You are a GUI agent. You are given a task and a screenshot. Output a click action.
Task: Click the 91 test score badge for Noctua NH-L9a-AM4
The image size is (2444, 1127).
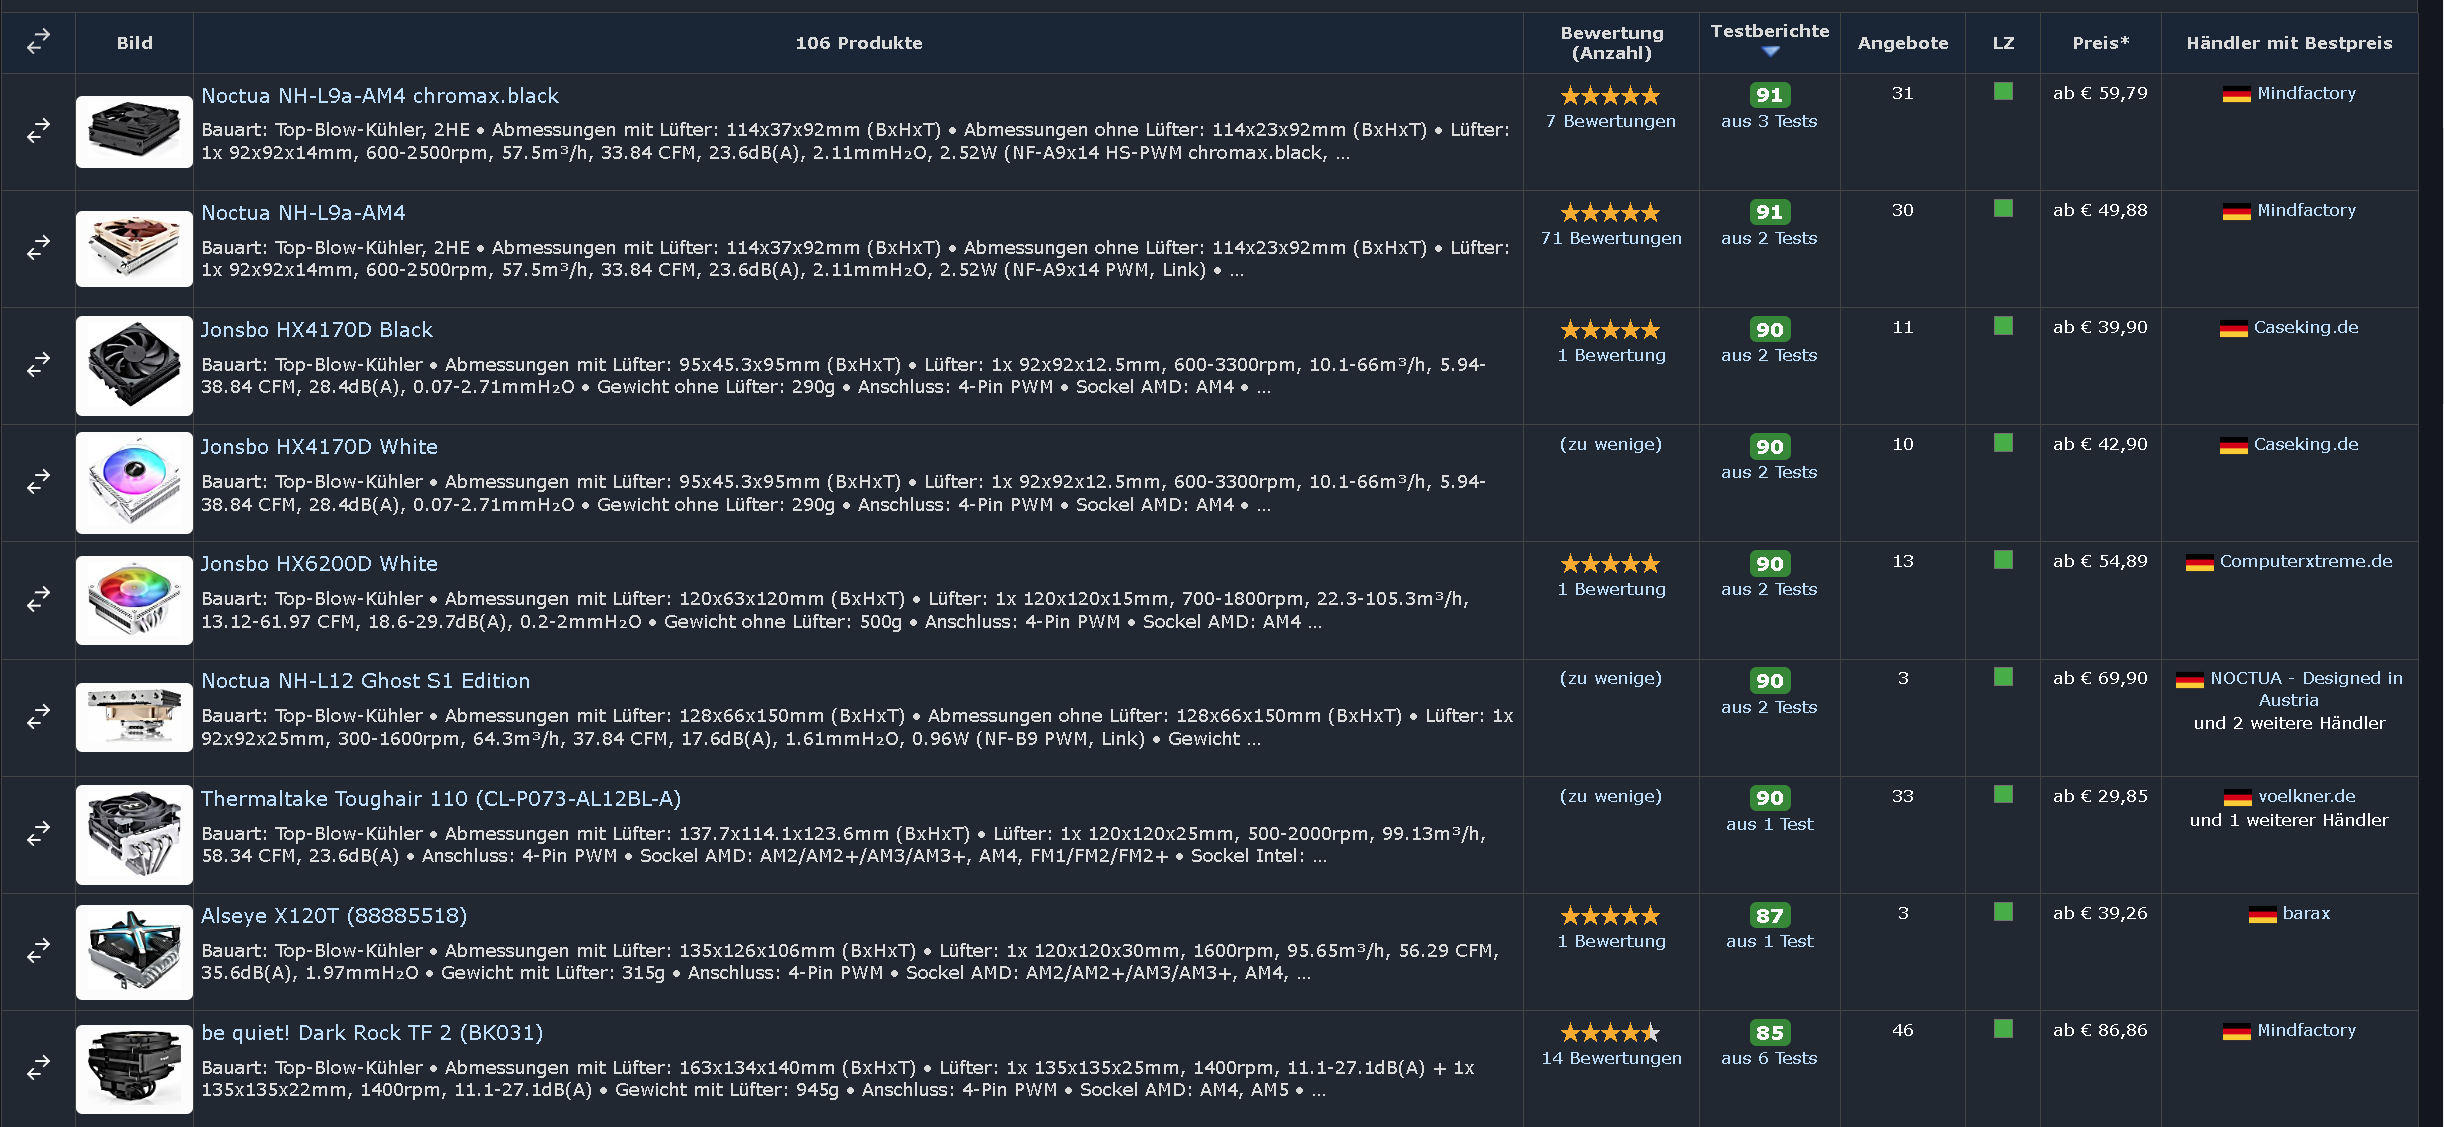(x=1769, y=212)
